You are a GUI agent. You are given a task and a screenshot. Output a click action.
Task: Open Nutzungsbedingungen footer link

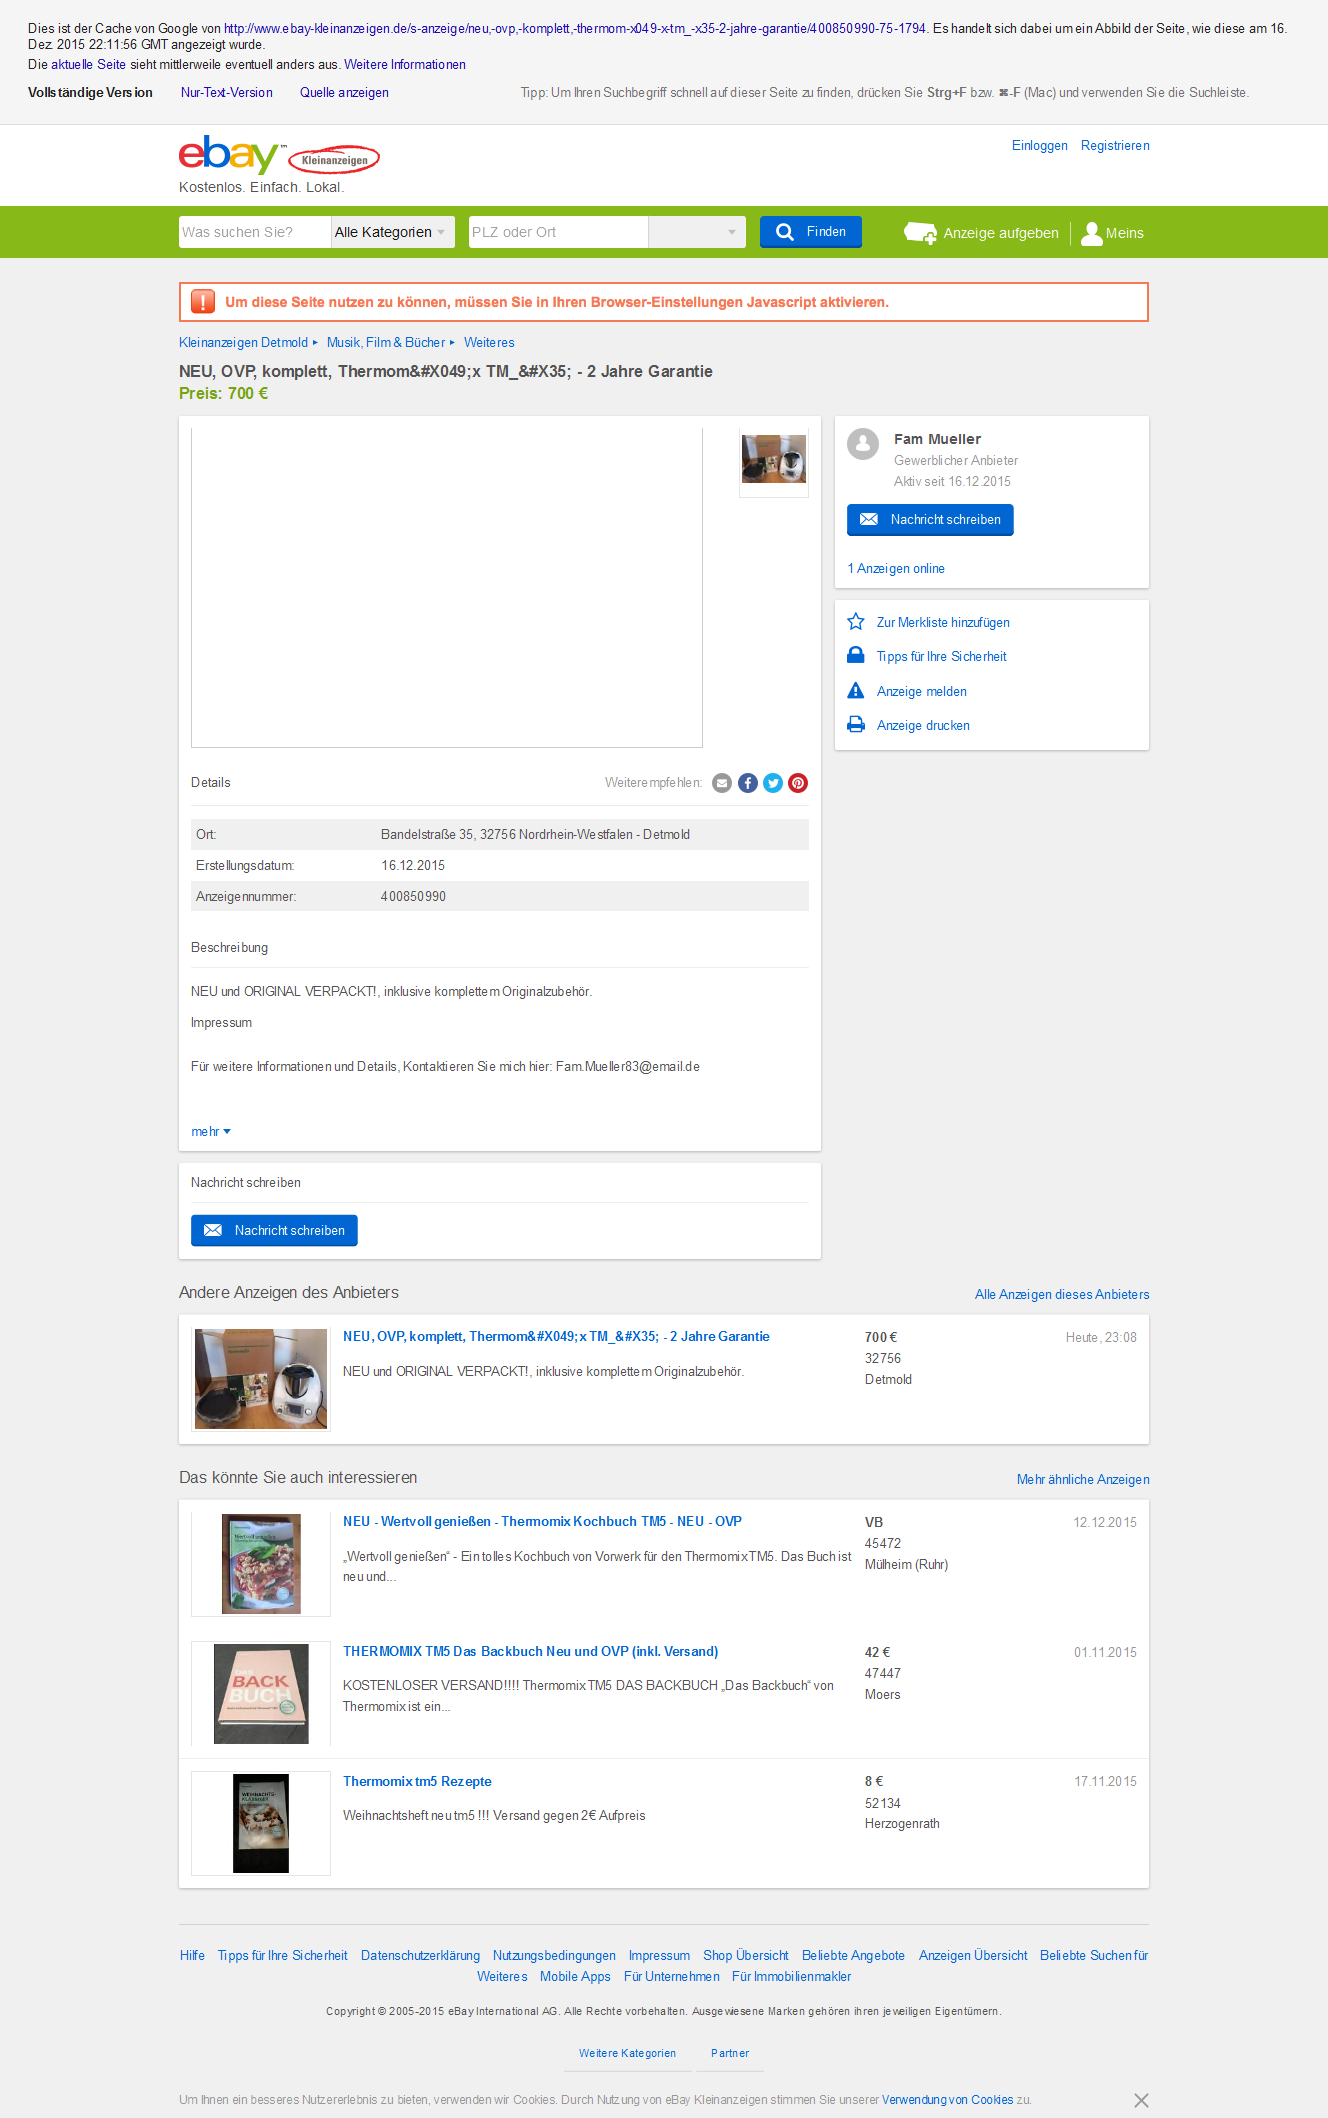click(554, 1956)
